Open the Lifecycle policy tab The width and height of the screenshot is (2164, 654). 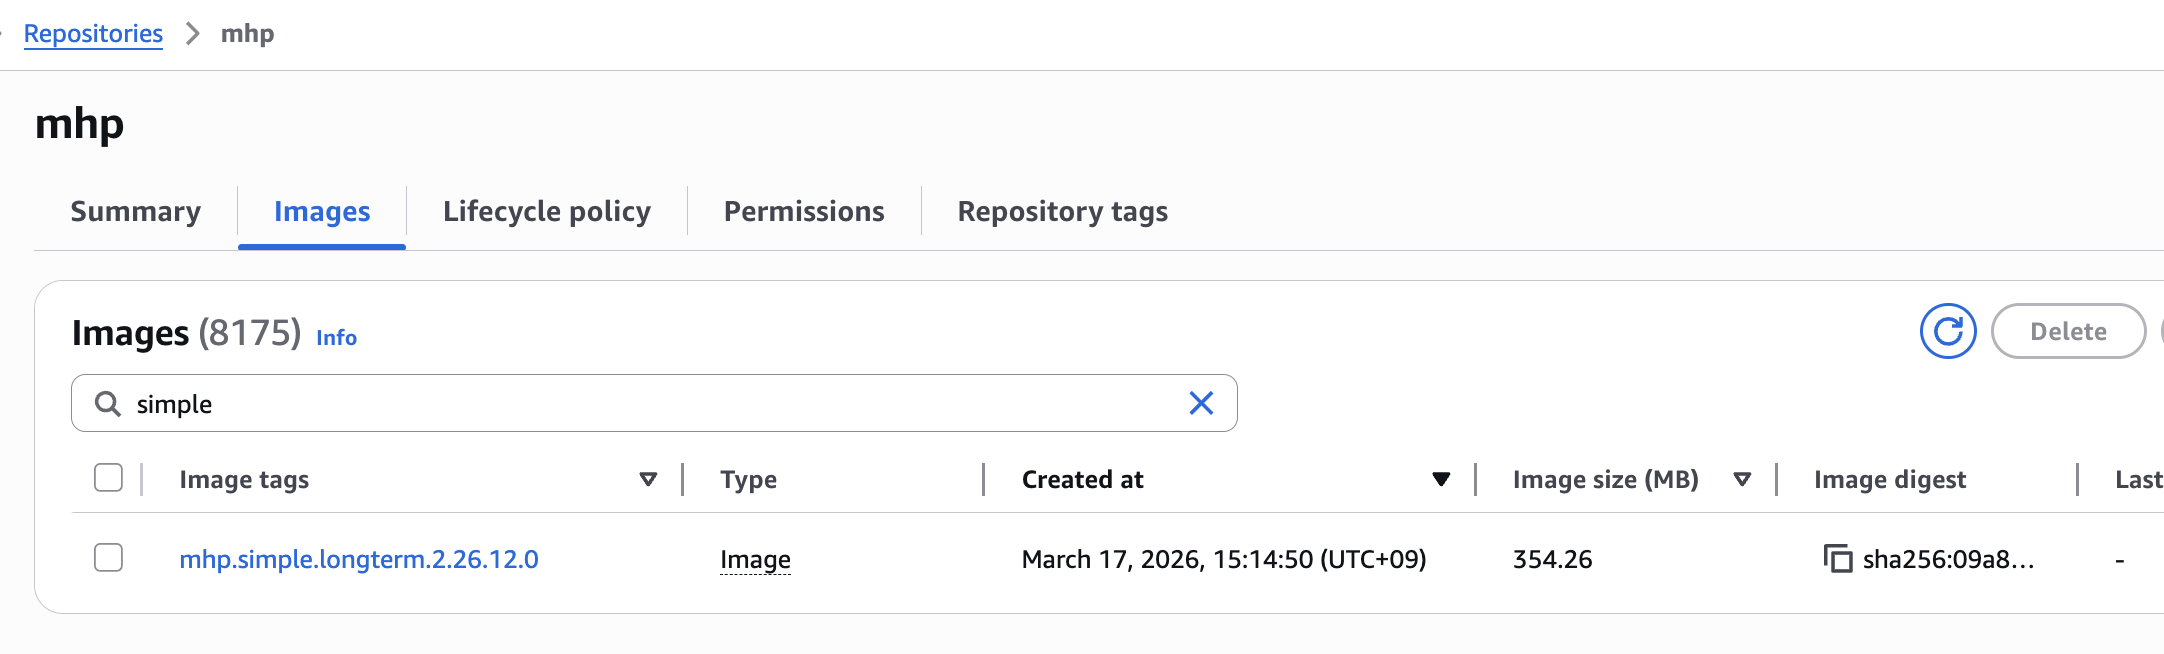[546, 212]
